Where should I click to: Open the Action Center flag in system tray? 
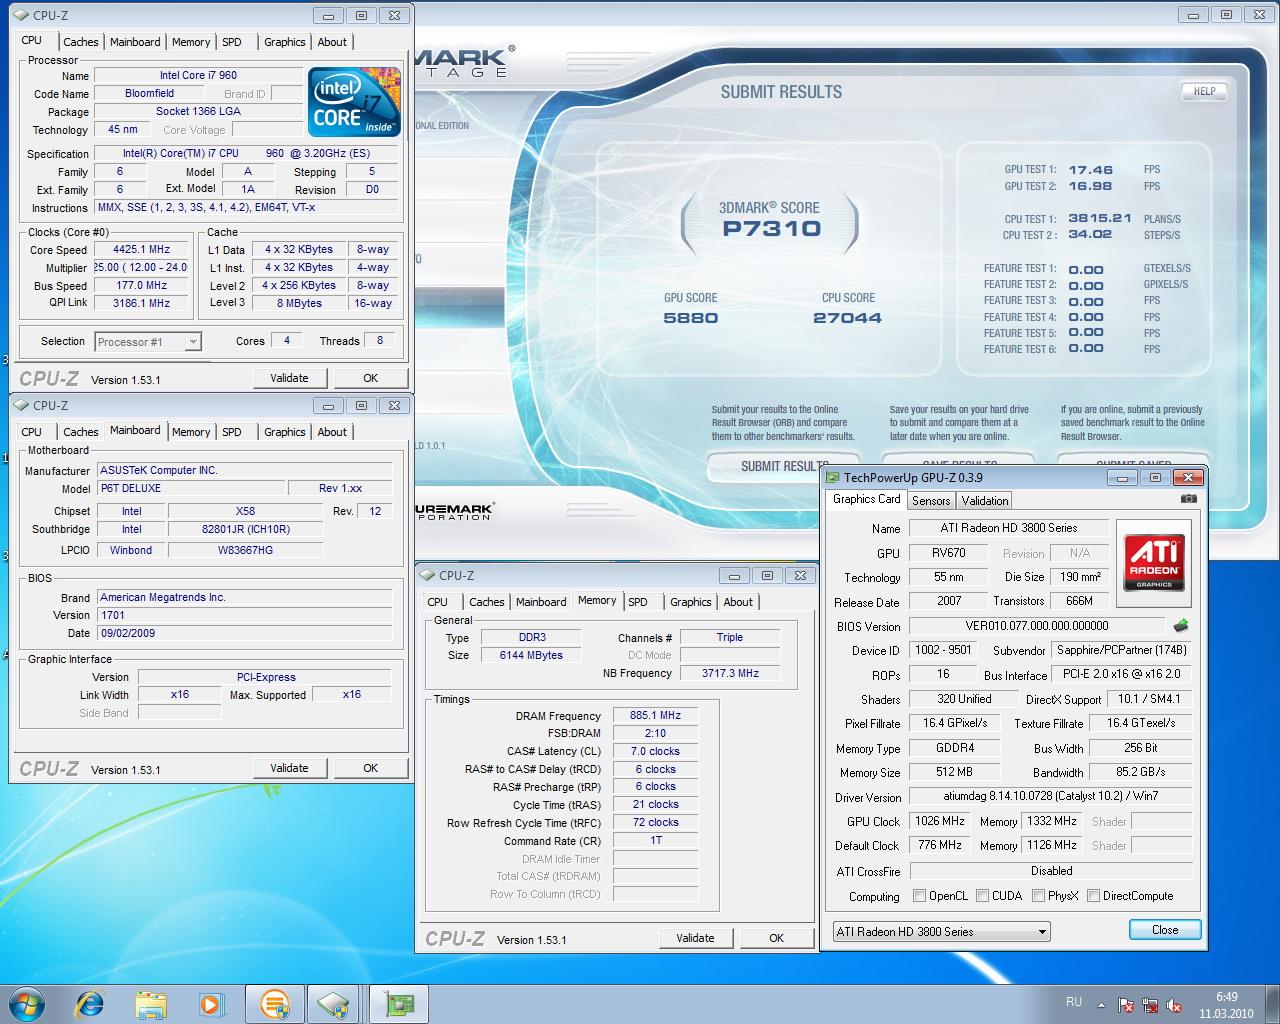coord(1126,1005)
